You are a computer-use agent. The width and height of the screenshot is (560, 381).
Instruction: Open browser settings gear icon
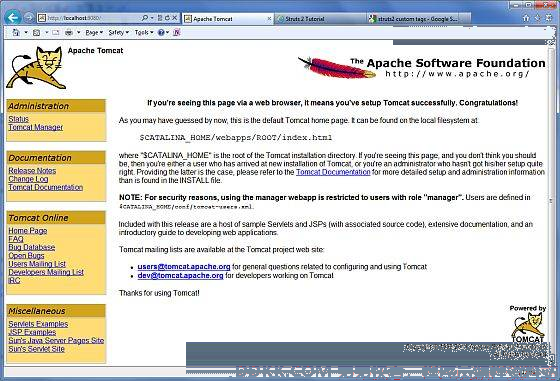point(549,18)
